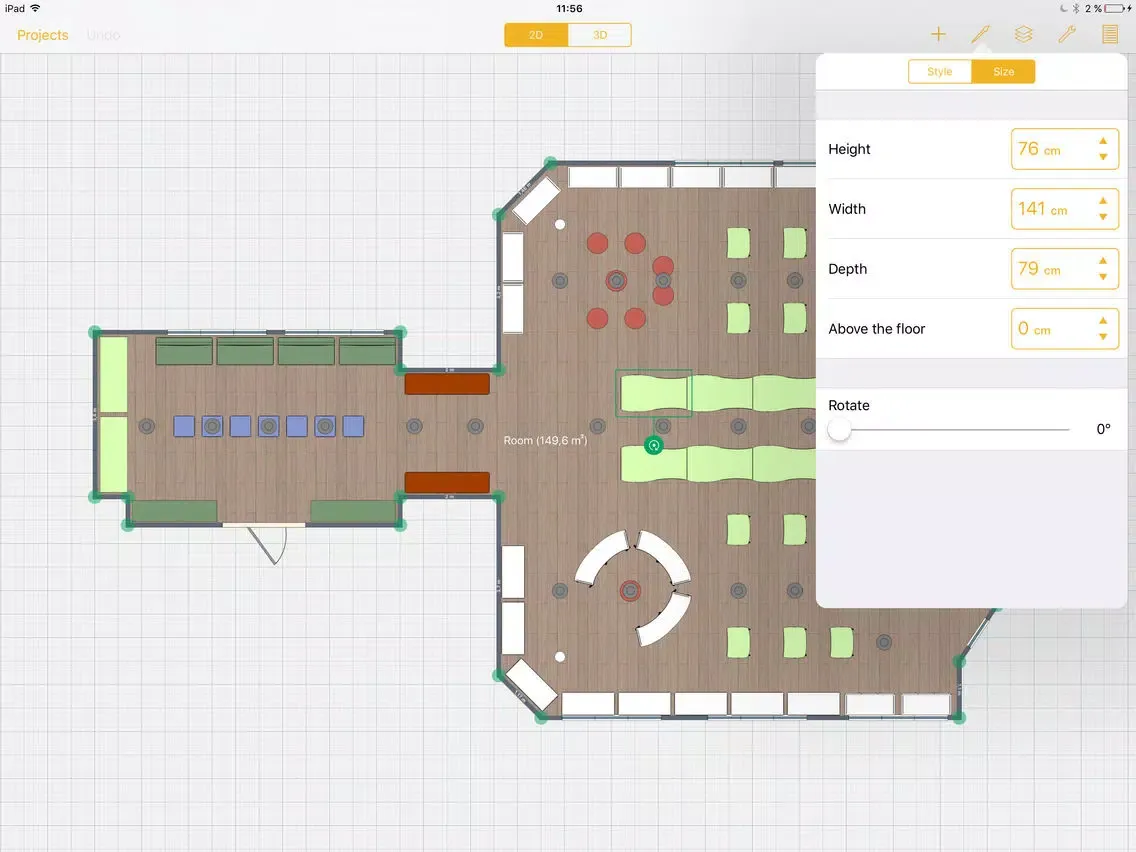Select the rightmost blue chair
Image resolution: width=1136 pixels, height=852 pixels.
tap(354, 426)
